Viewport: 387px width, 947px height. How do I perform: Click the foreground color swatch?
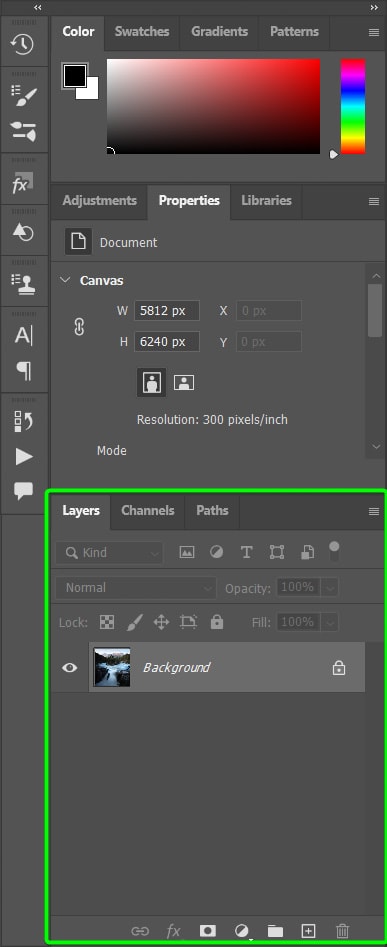(75, 75)
